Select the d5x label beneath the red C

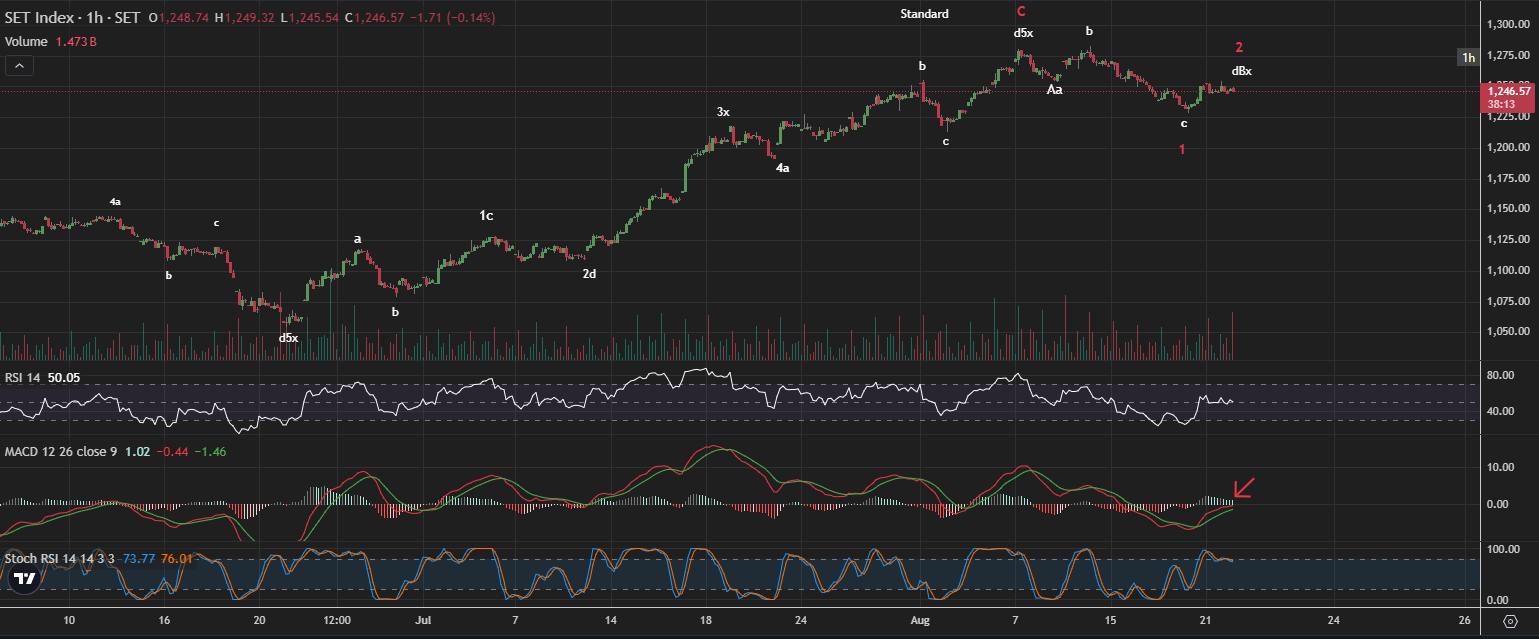(1023, 33)
